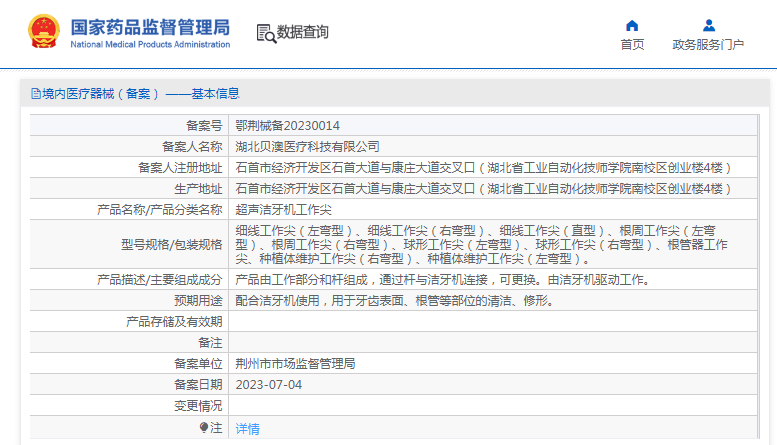Click the 产品描述/主要组成成分 label

[x=160, y=280]
